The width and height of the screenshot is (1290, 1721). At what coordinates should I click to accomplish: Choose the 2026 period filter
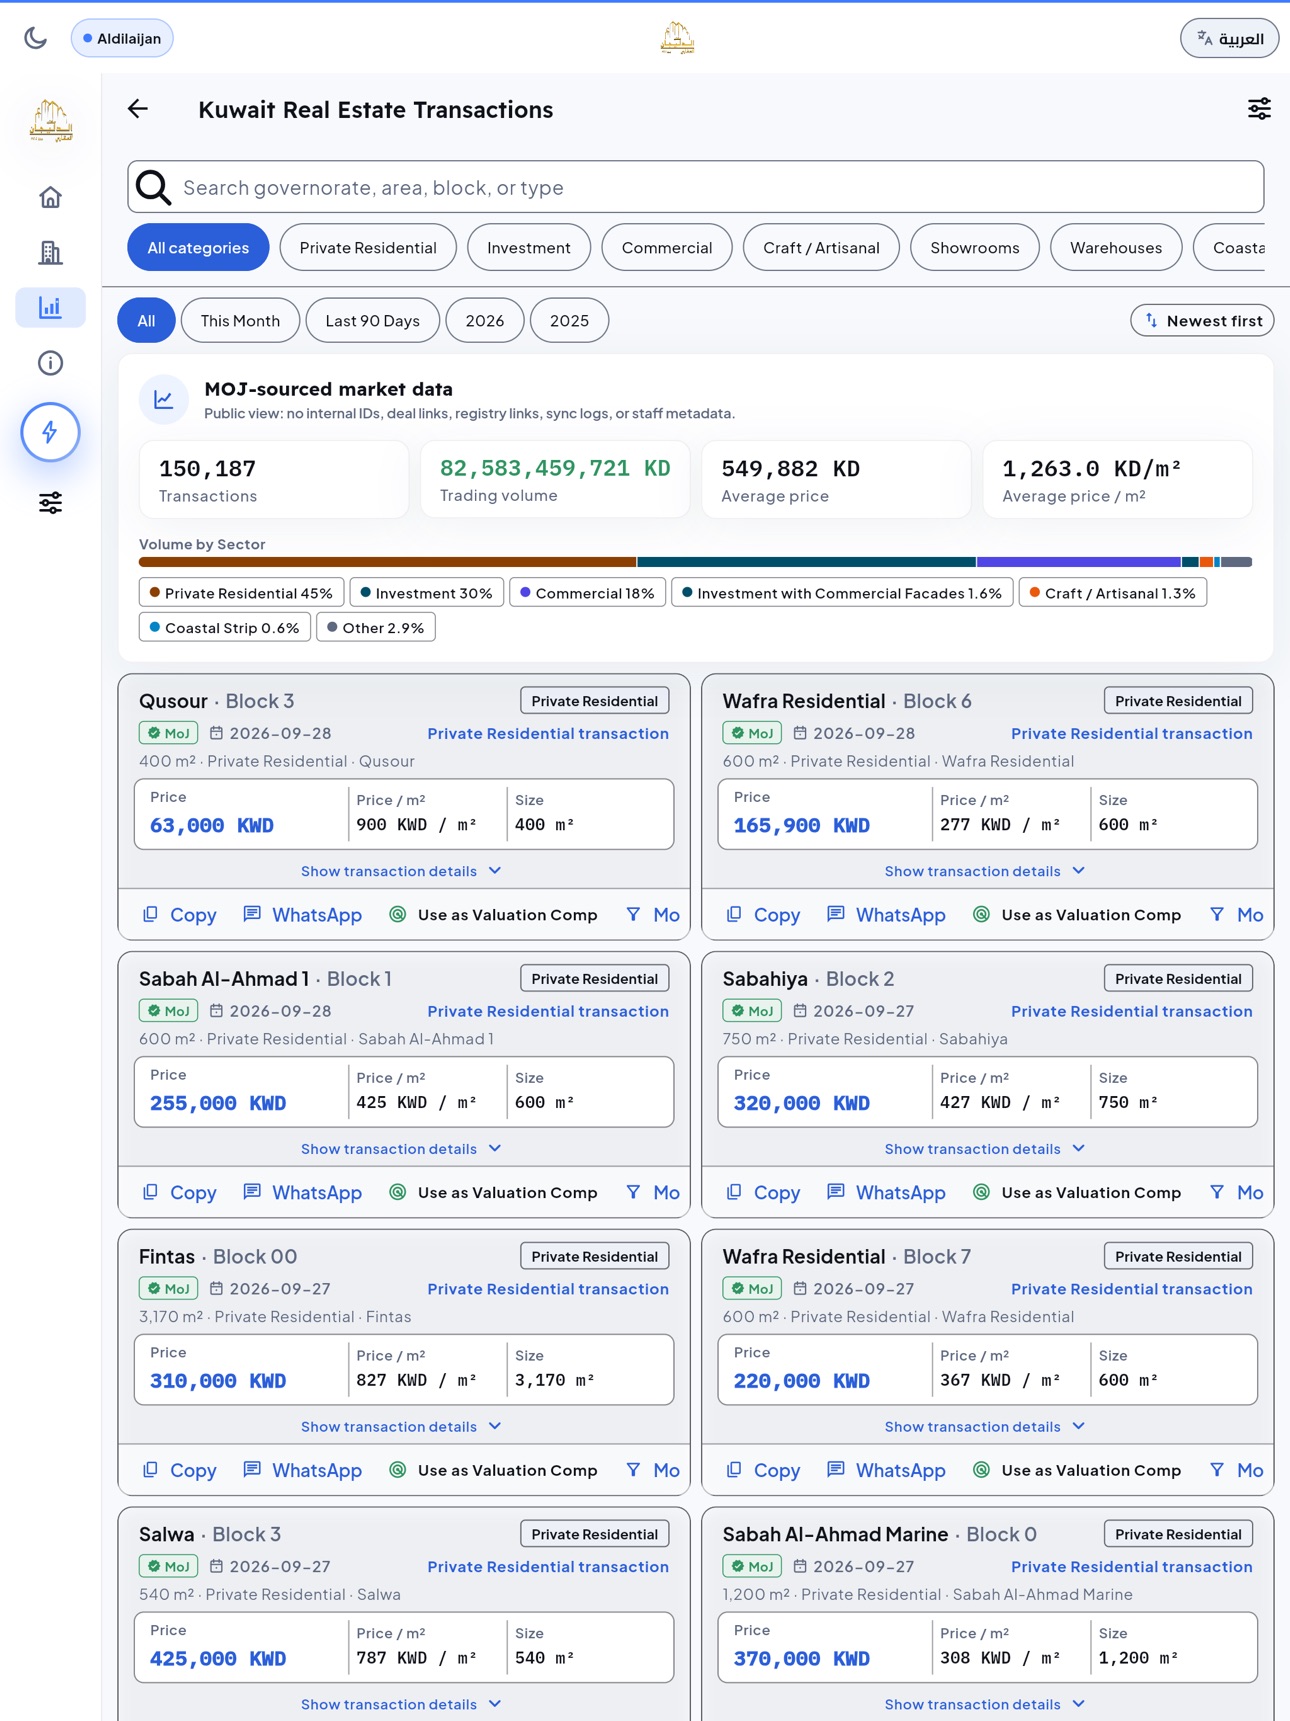pyautogui.click(x=485, y=320)
